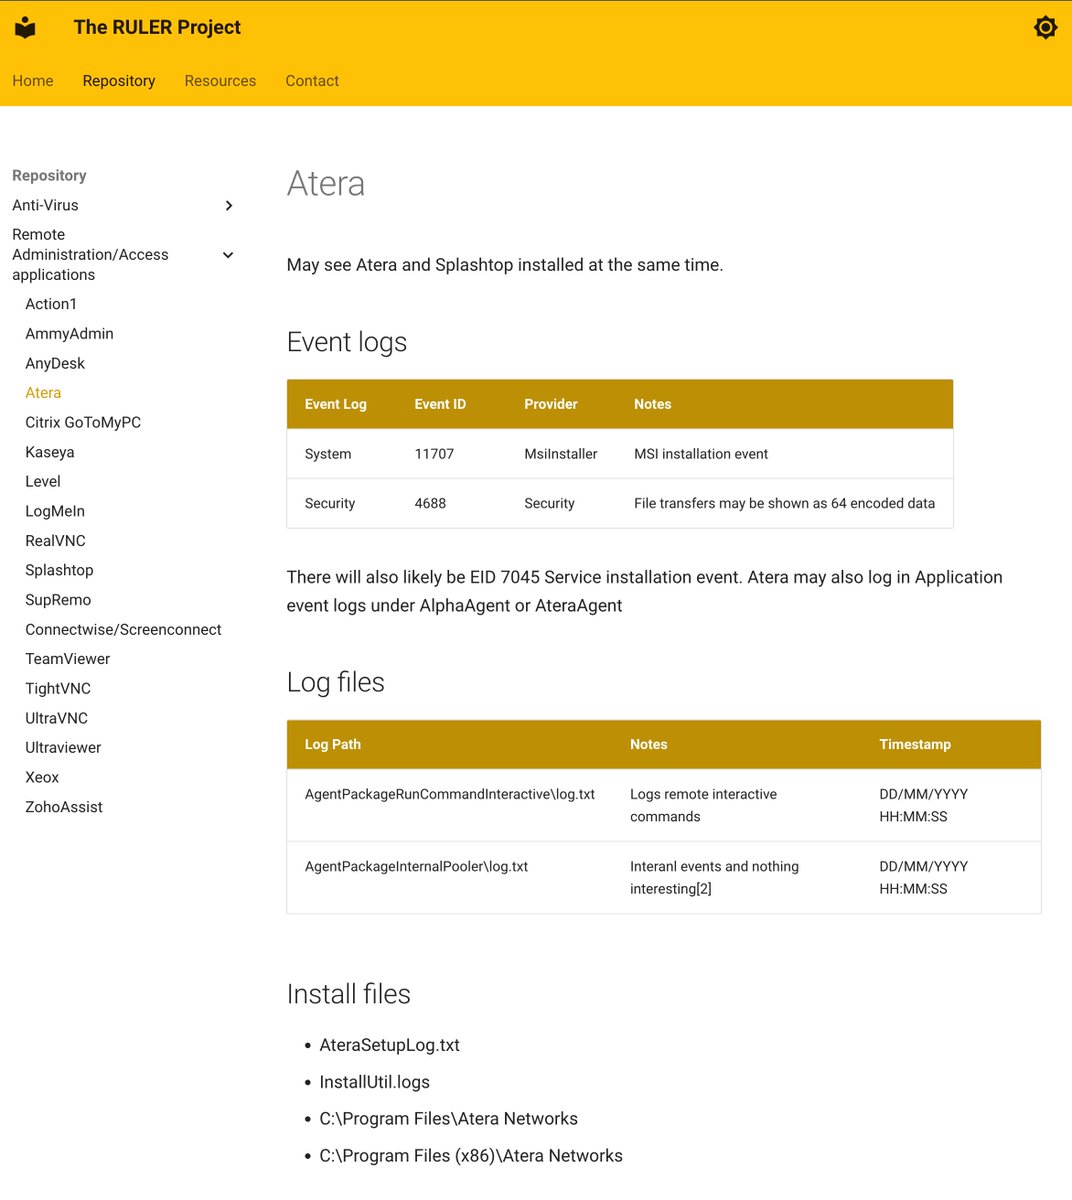Click the Event ID column header
Screen dimensions: 1072x1200
coord(440,404)
